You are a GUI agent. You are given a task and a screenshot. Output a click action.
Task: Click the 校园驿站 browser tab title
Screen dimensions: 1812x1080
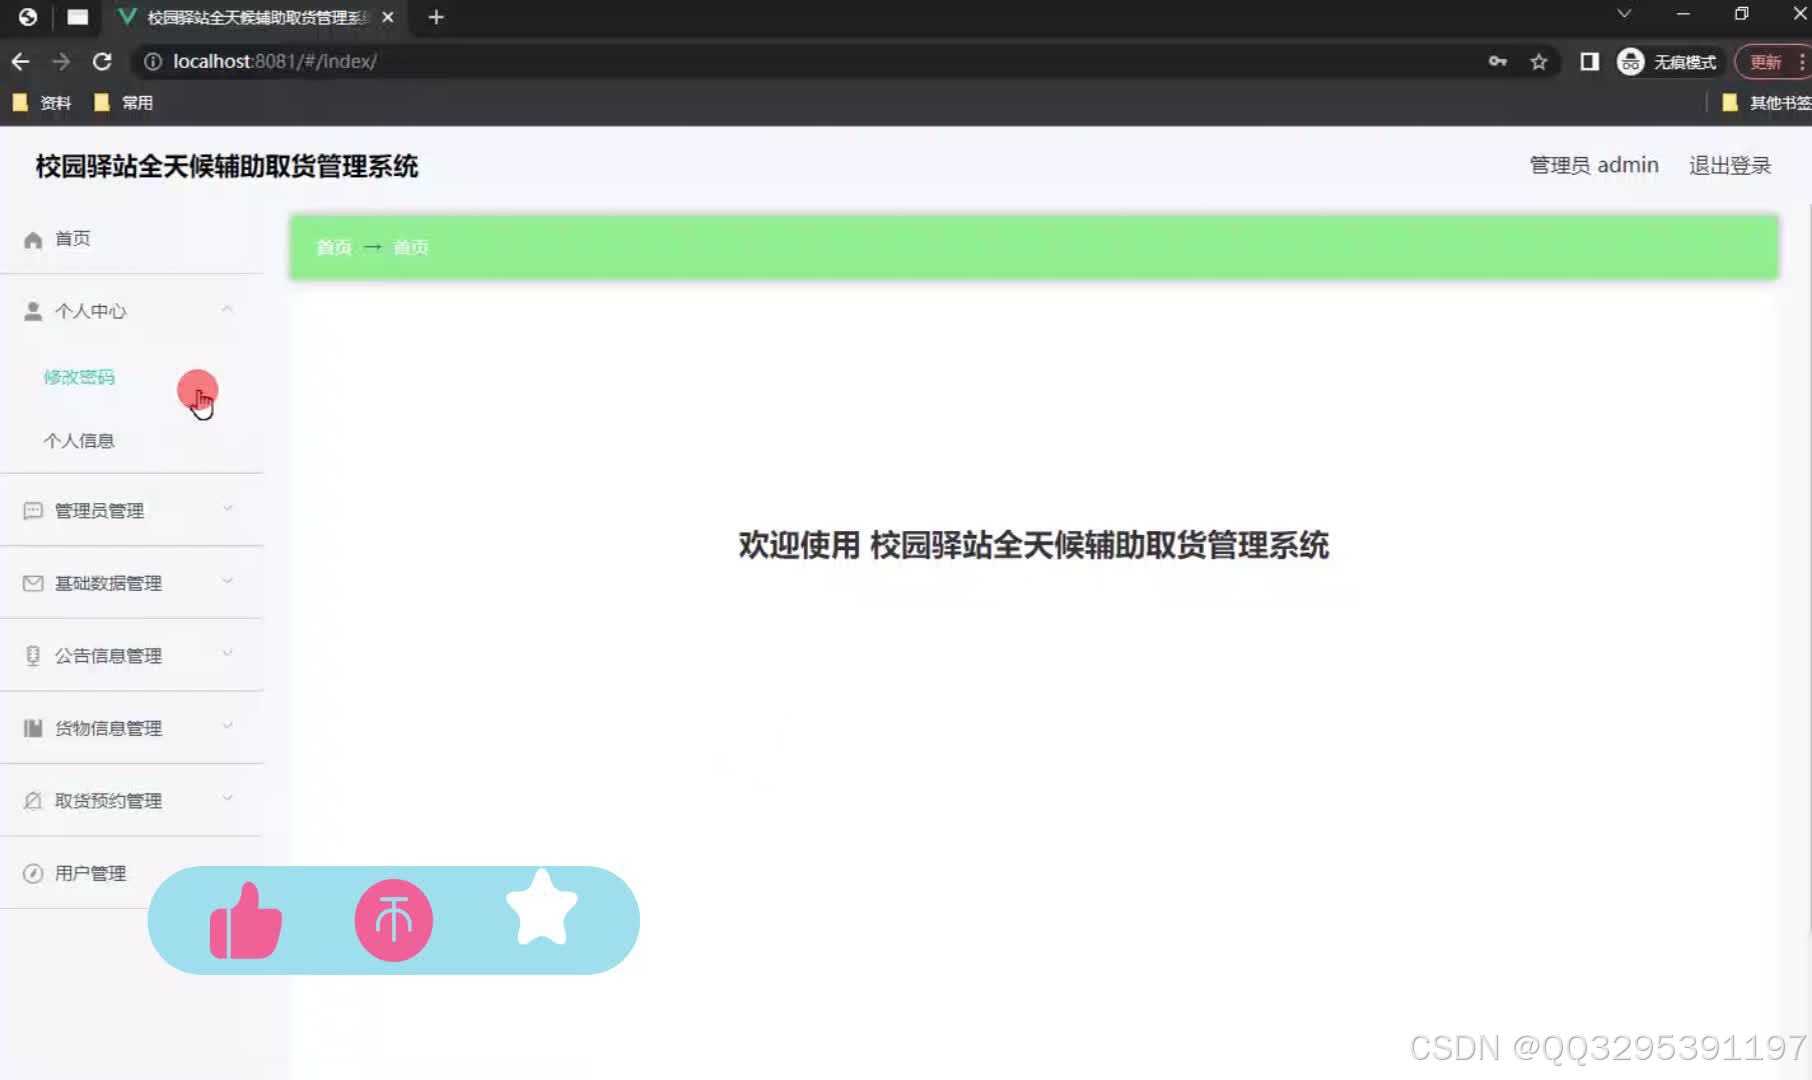257,17
